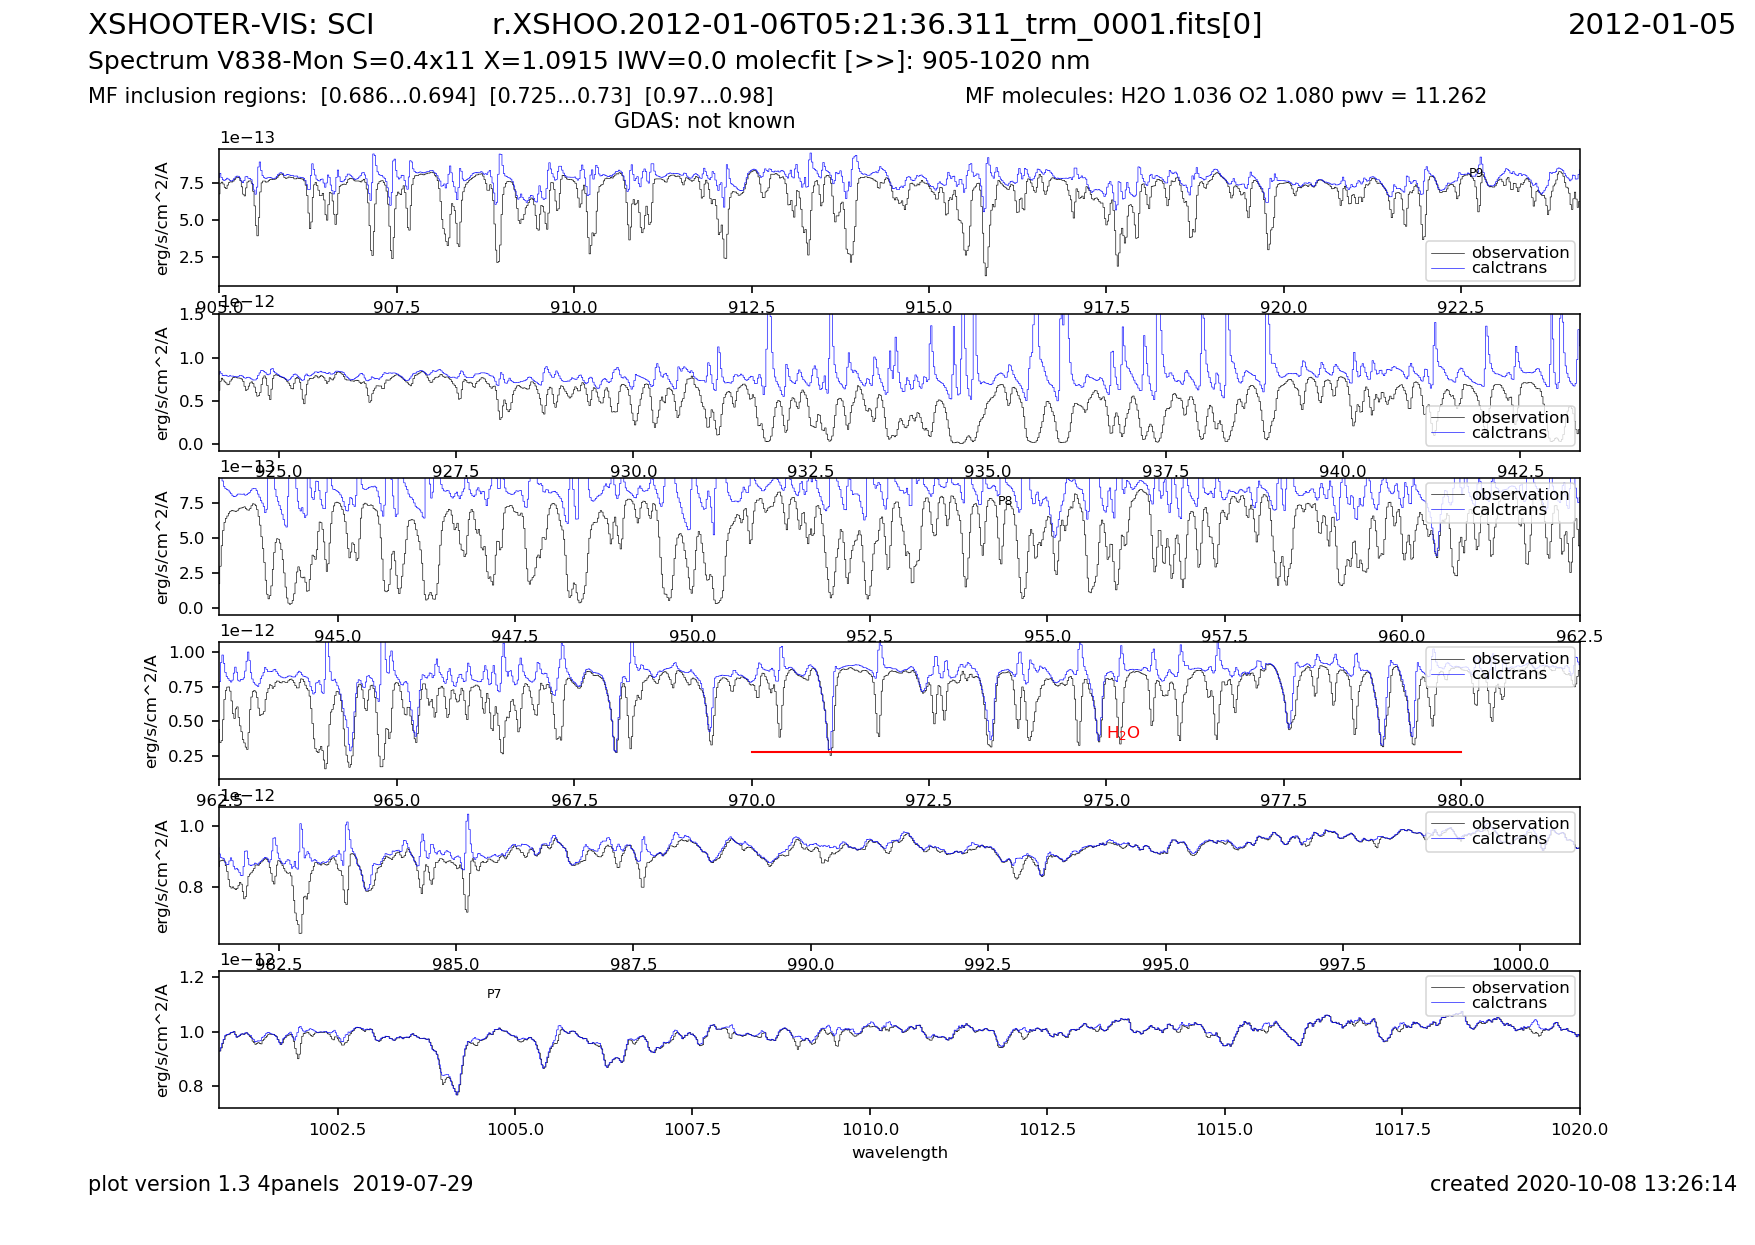Click the GDAS: not known label

pos(704,121)
